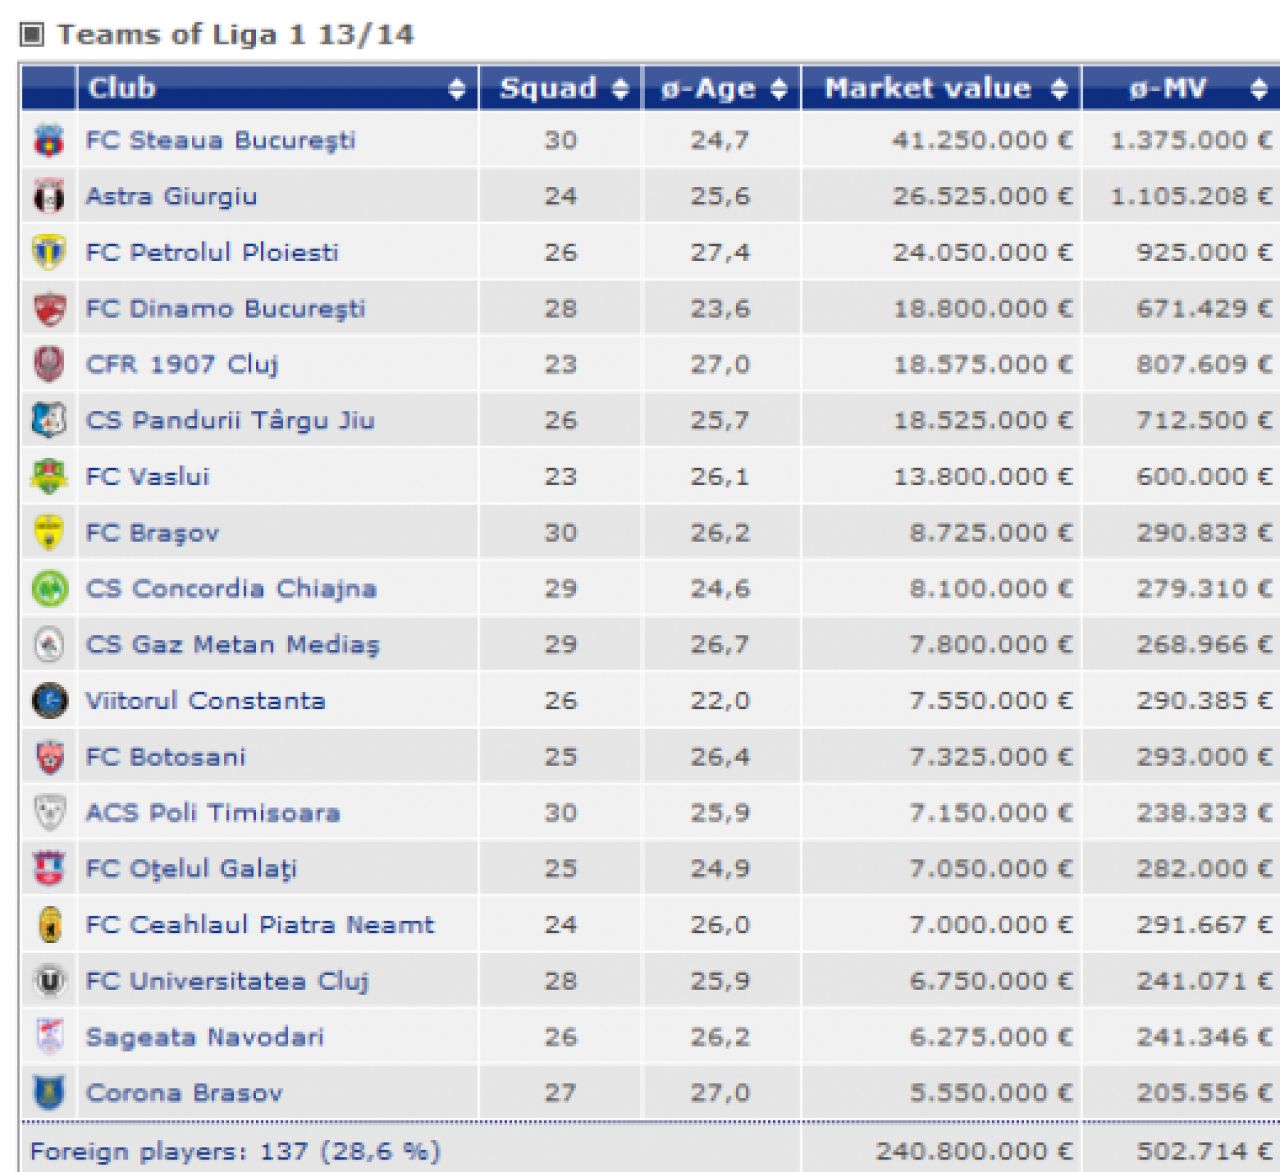Click the FC Brașov club crest

pyautogui.click(x=49, y=532)
